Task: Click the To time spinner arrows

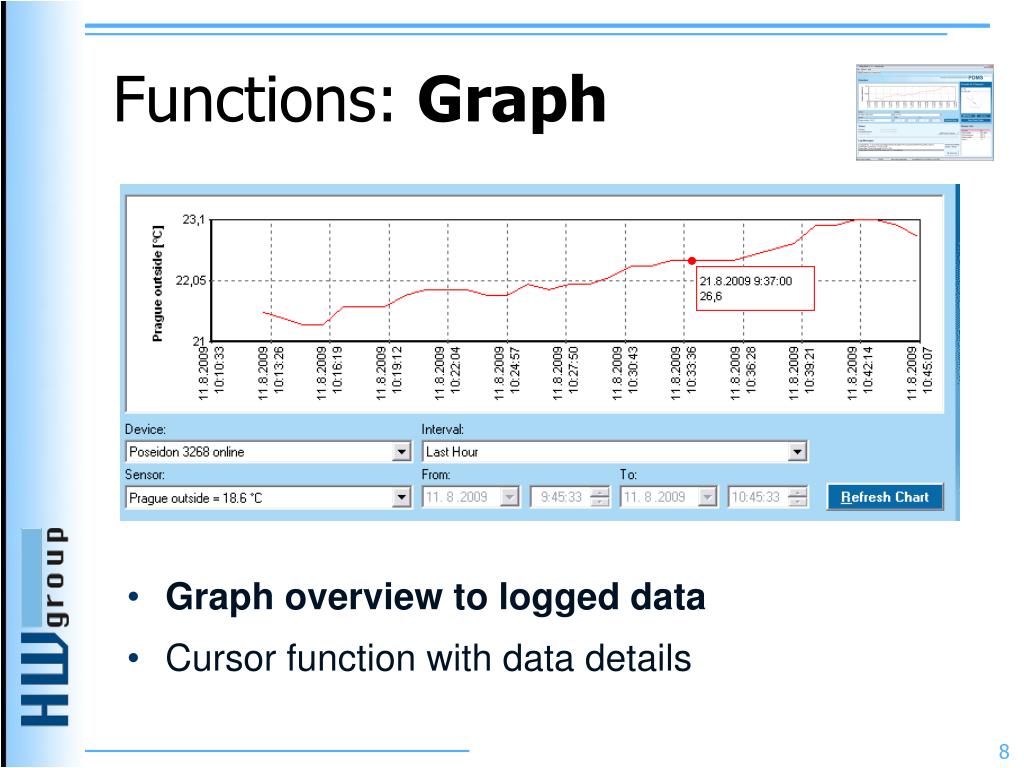Action: pyautogui.click(x=797, y=498)
